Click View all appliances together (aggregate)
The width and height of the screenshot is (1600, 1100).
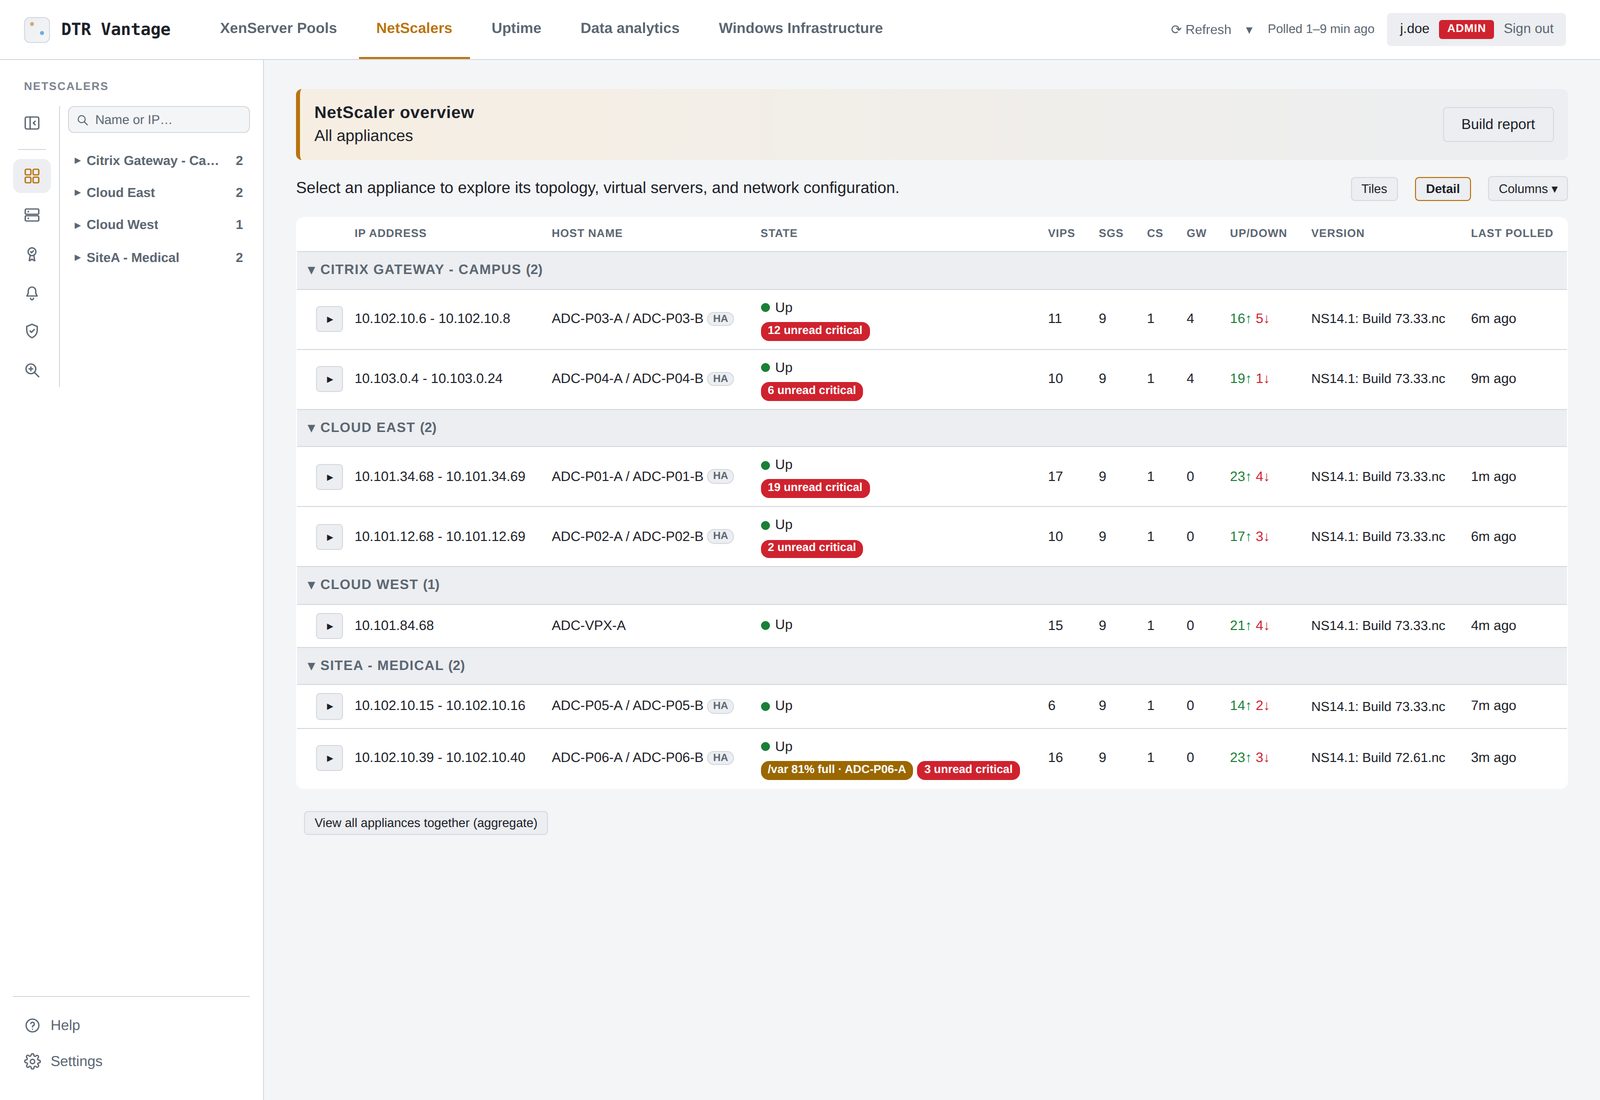pyautogui.click(x=426, y=823)
